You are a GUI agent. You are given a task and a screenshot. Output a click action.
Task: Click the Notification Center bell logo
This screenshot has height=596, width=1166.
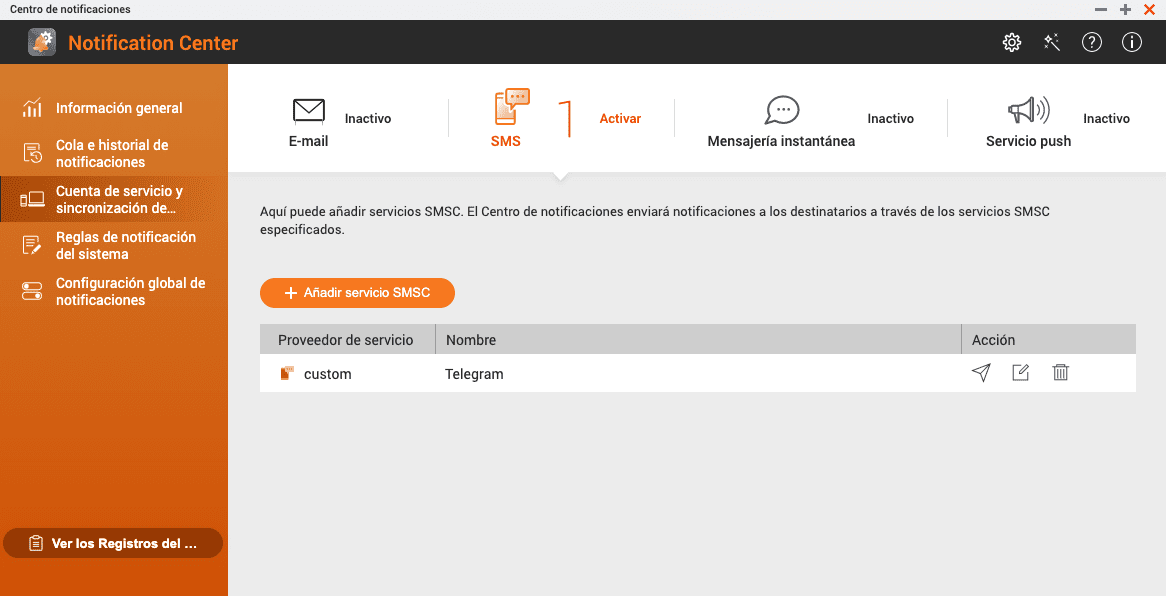tap(42, 42)
